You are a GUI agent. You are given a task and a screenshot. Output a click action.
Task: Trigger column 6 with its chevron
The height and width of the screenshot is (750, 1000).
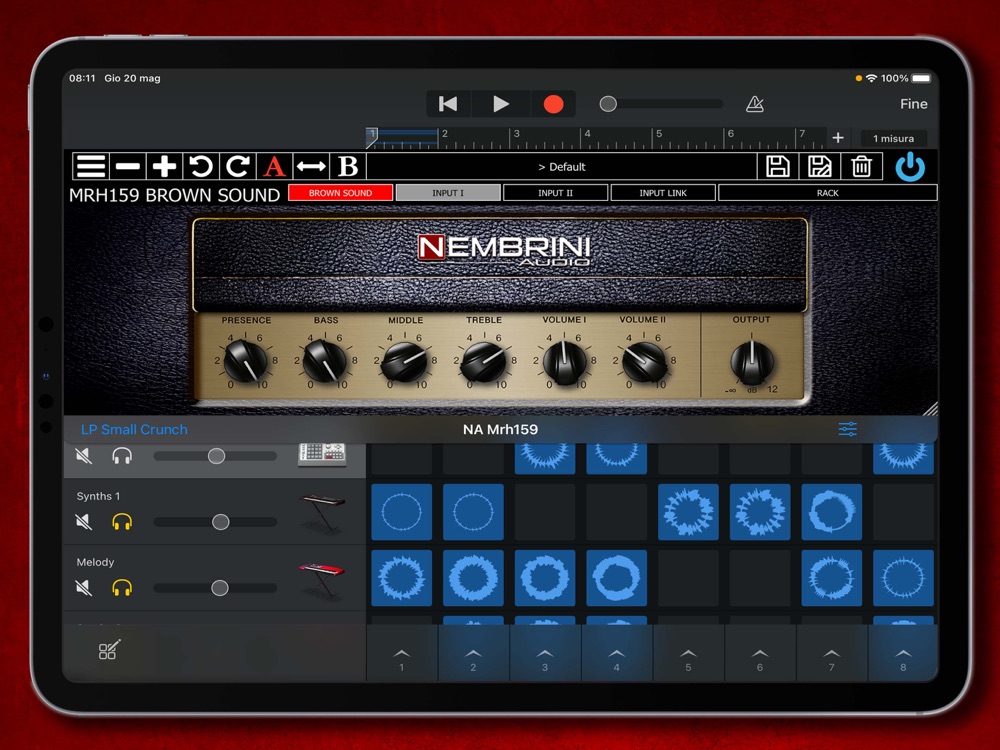coord(760,654)
